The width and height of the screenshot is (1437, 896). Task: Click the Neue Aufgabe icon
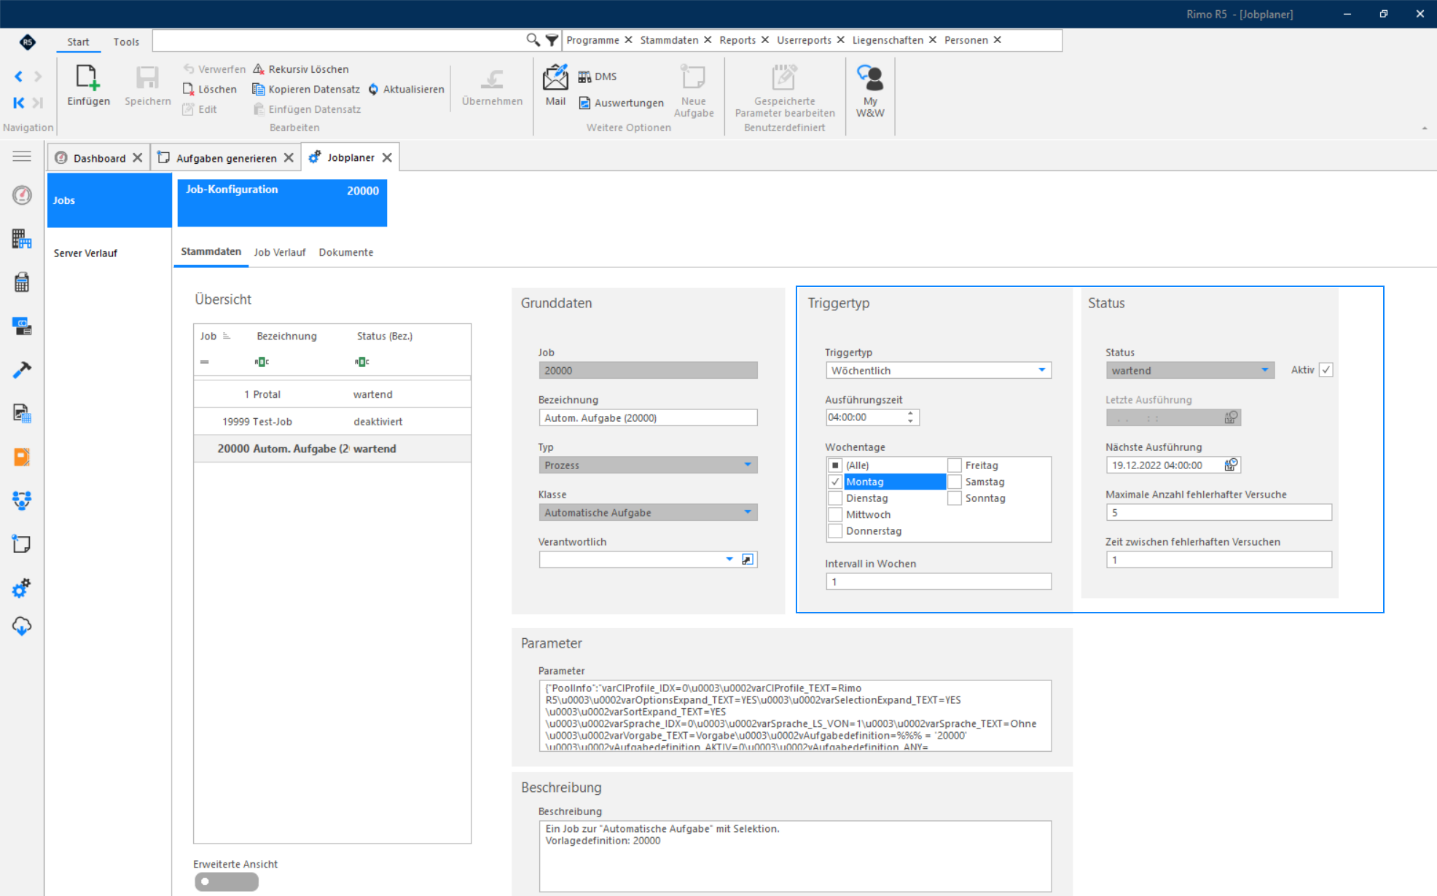[693, 77]
